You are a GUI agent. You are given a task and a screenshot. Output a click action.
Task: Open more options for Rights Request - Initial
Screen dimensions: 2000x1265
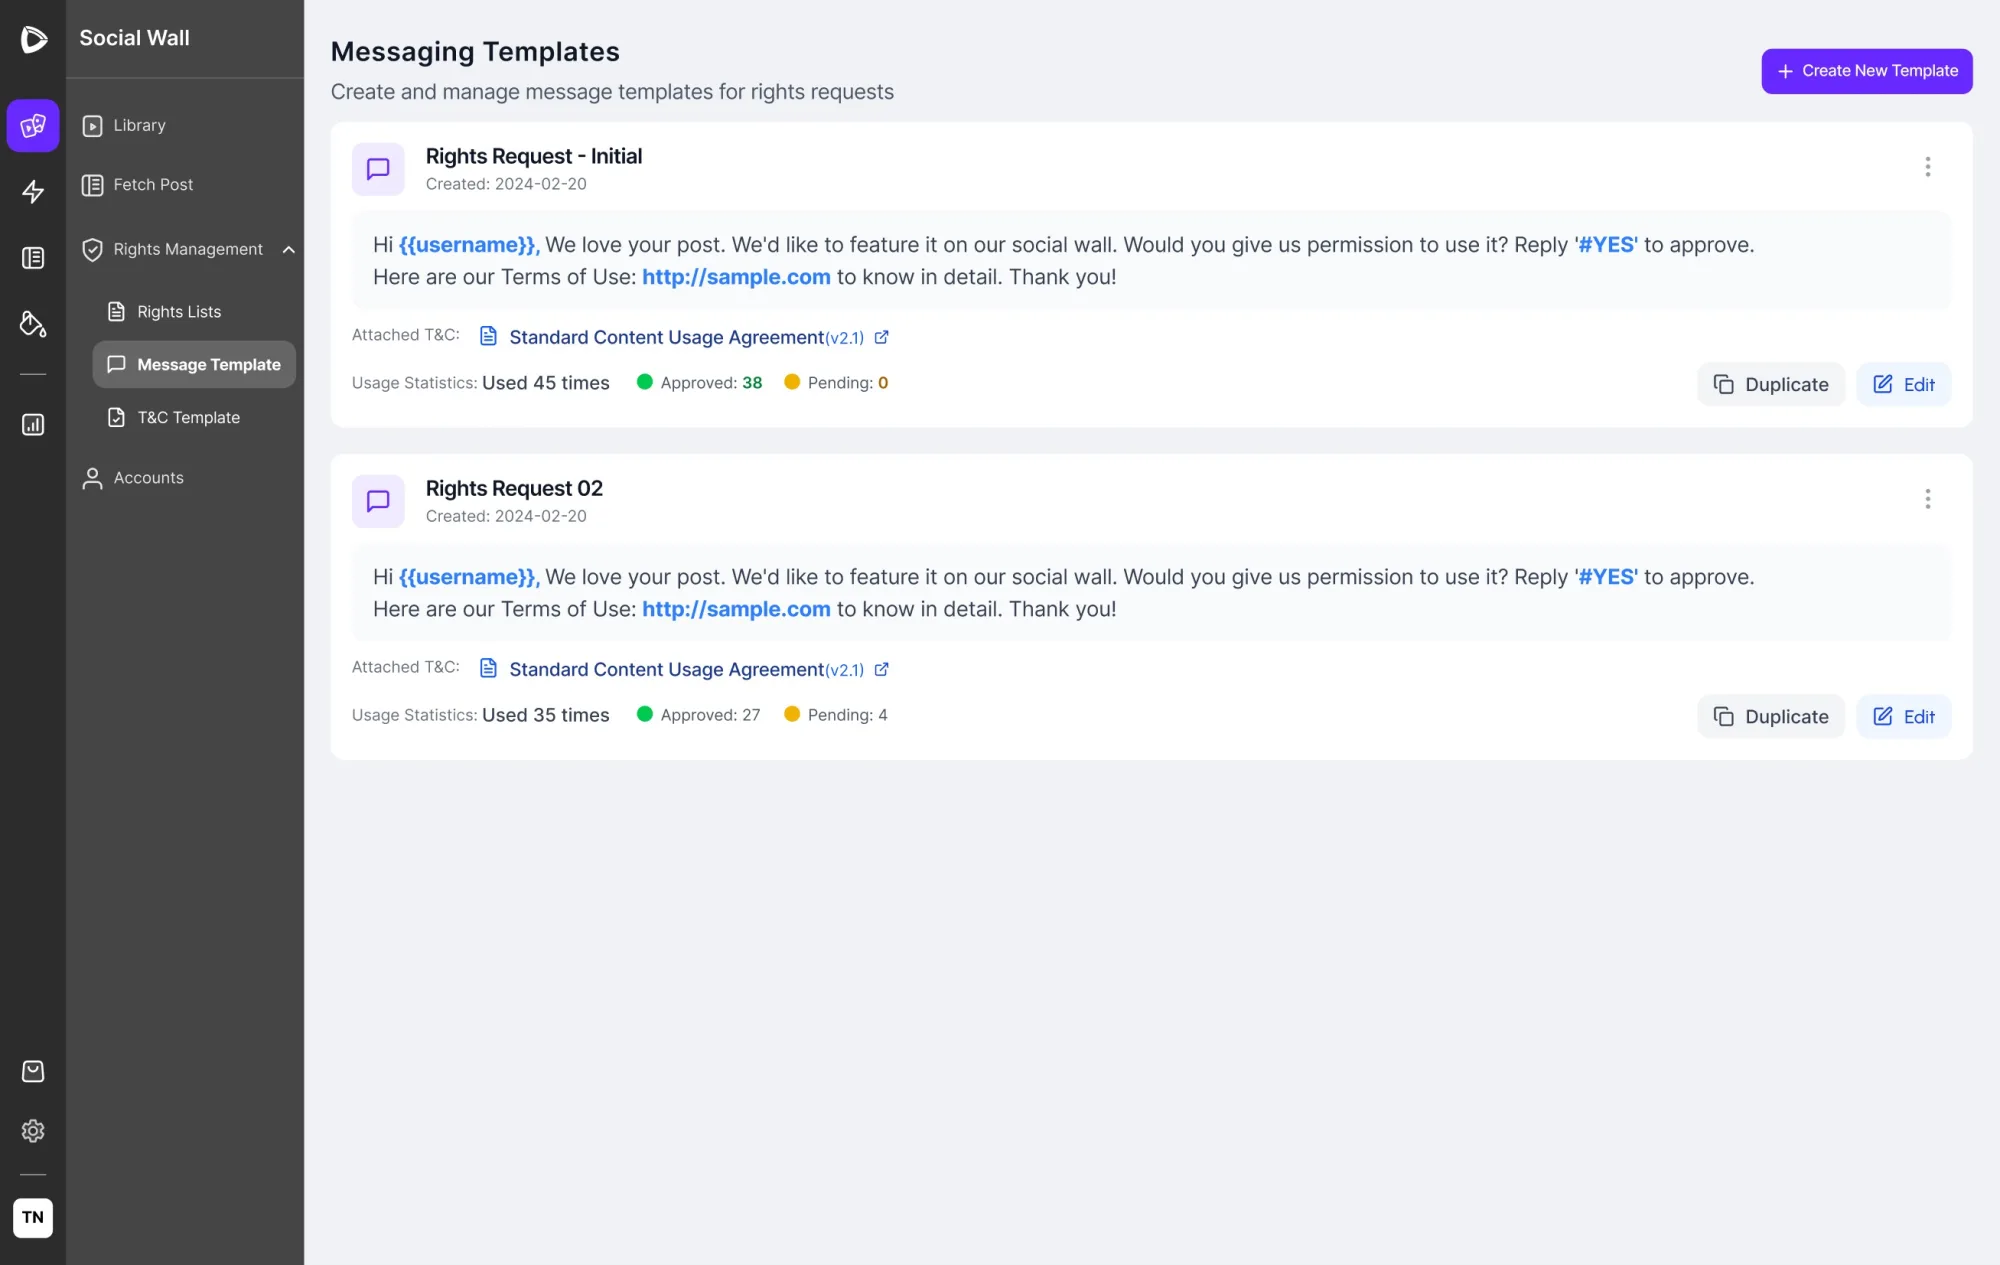click(1928, 167)
